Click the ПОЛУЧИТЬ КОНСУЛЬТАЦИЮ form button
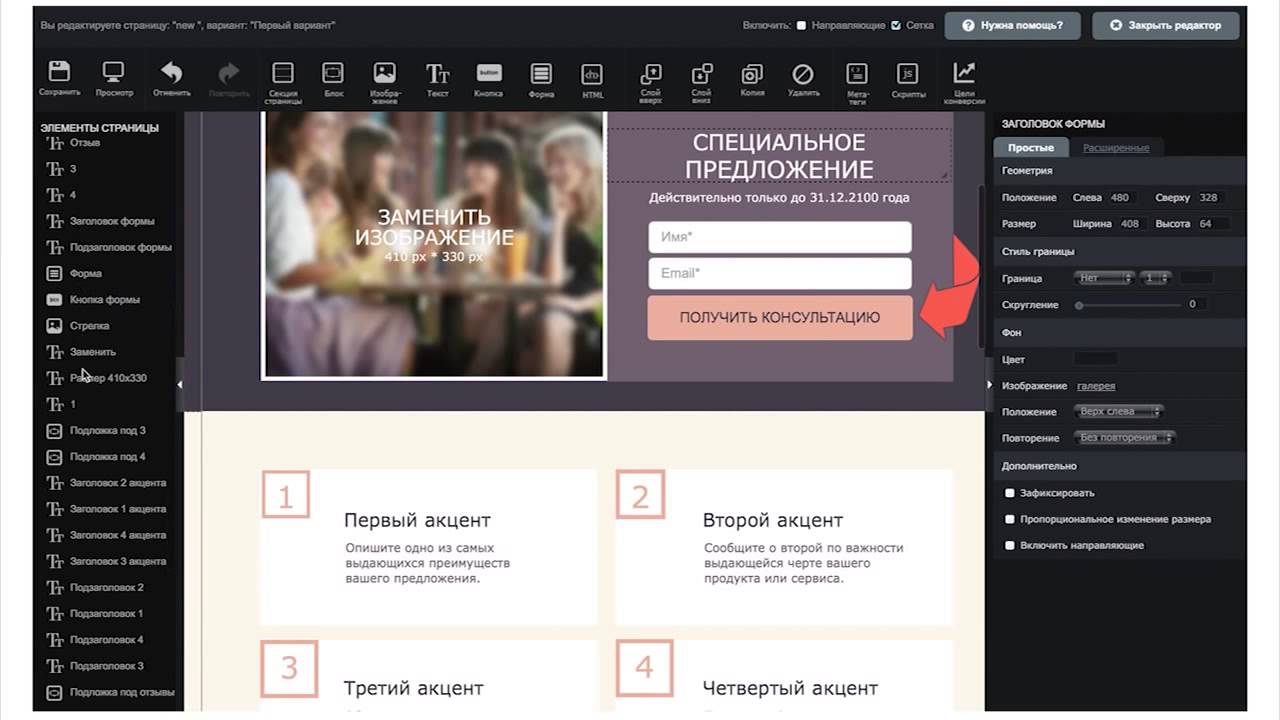Image resolution: width=1280 pixels, height=720 pixels. point(780,318)
